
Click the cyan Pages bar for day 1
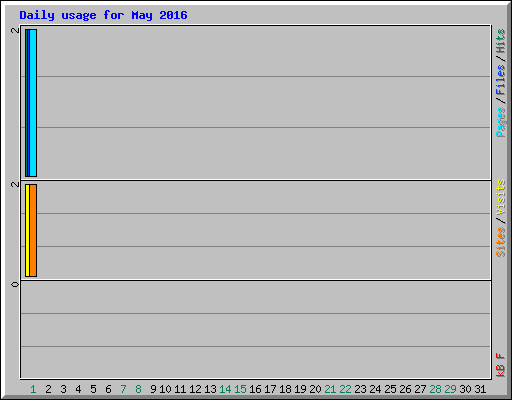[x=33, y=103]
